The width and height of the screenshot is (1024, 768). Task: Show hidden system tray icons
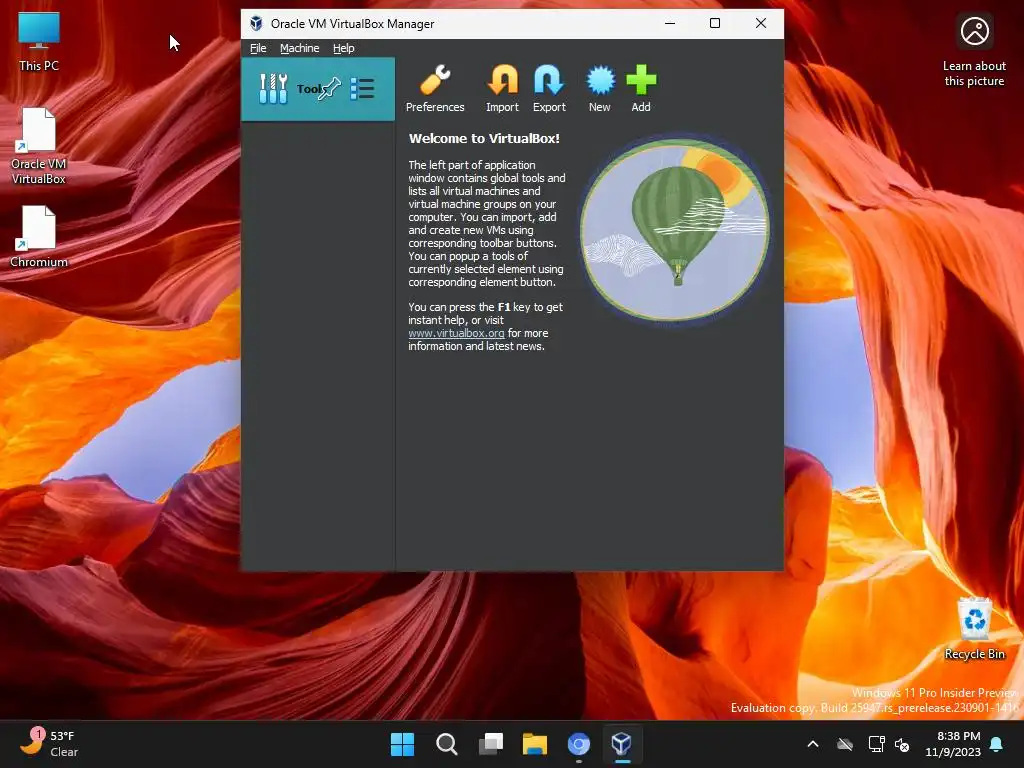coord(813,744)
